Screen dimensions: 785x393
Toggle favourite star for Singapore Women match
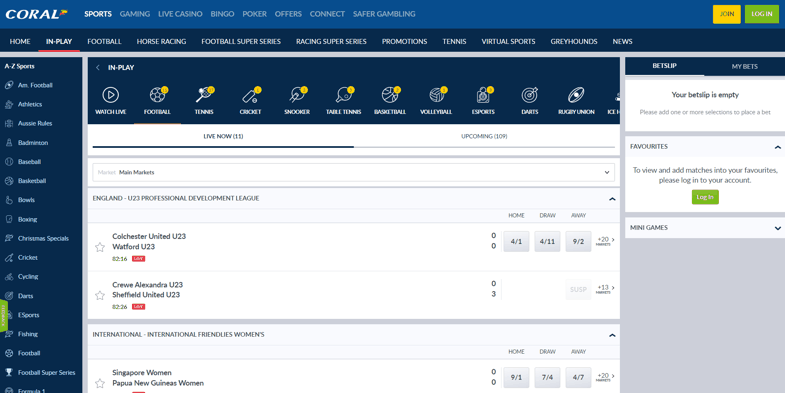(x=100, y=383)
